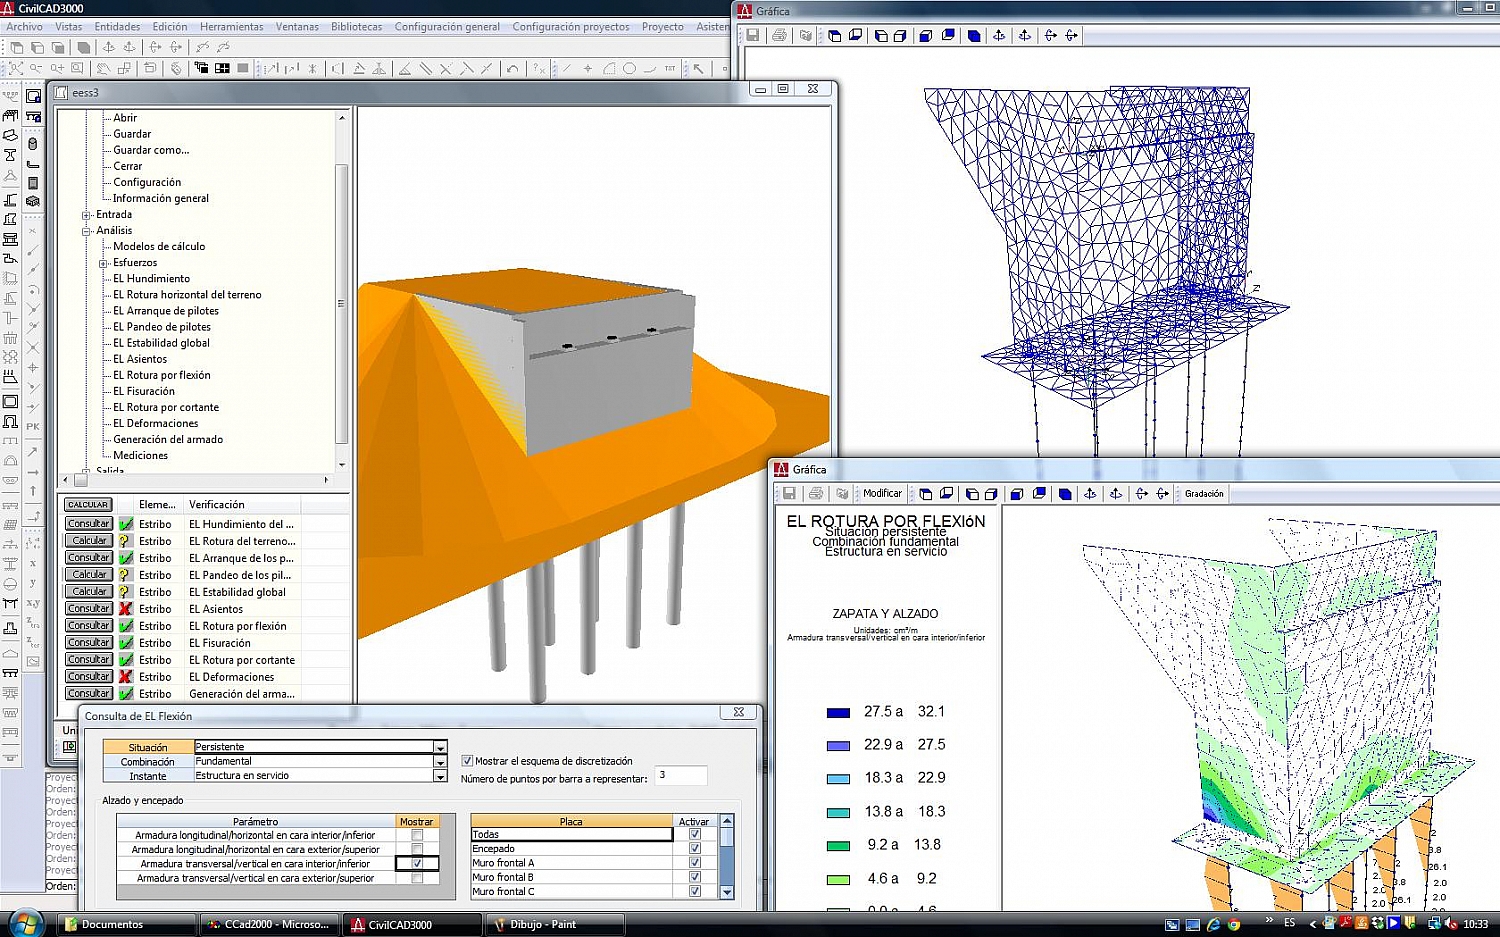This screenshot has width=1500, height=937.
Task: Click the zoom extents icon in the main toolbar
Action: pyautogui.click(x=16, y=69)
